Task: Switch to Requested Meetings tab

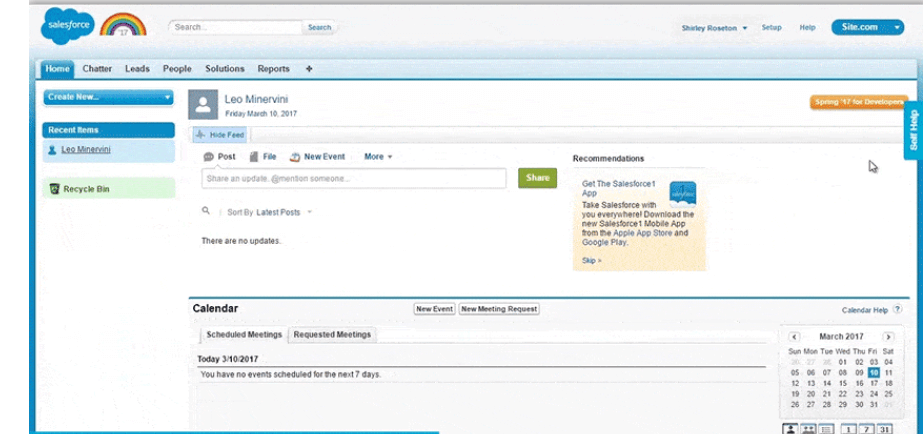Action: pos(333,334)
